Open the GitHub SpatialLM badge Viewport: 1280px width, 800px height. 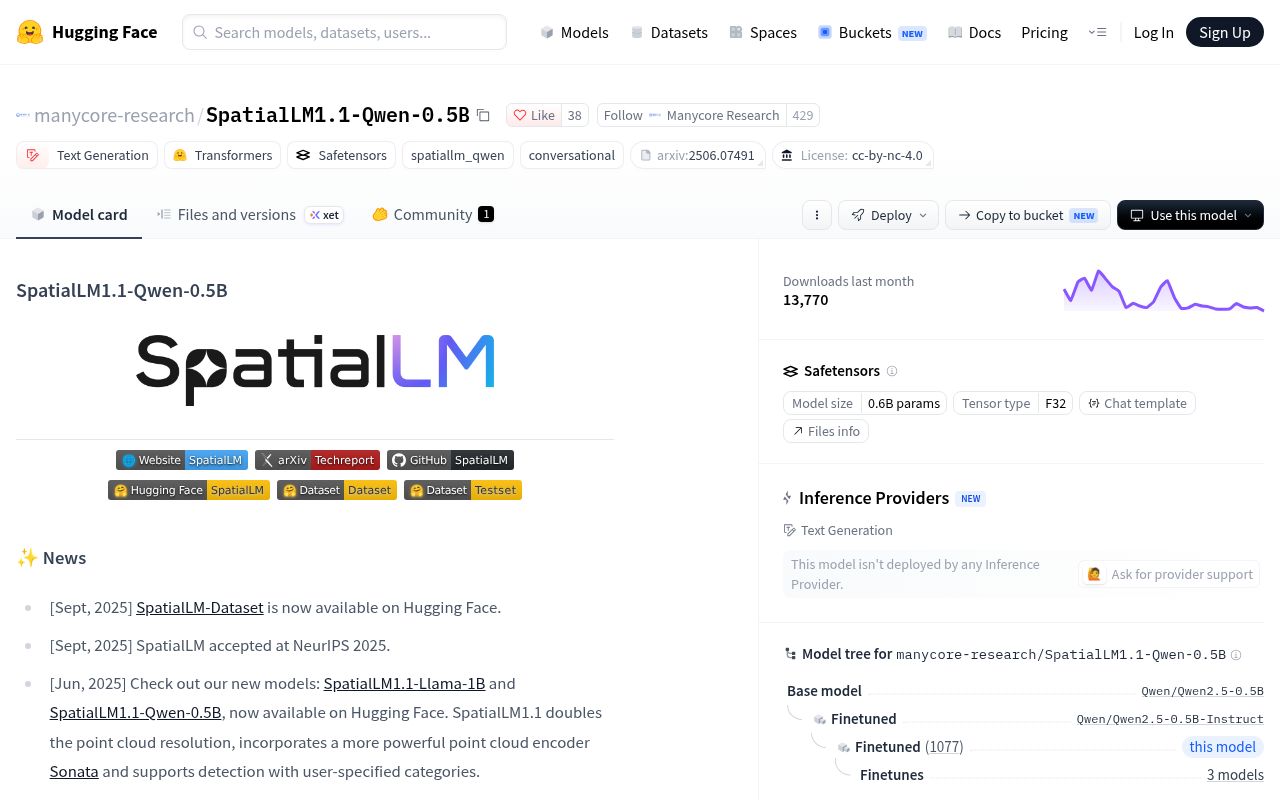pyautogui.click(x=450, y=460)
